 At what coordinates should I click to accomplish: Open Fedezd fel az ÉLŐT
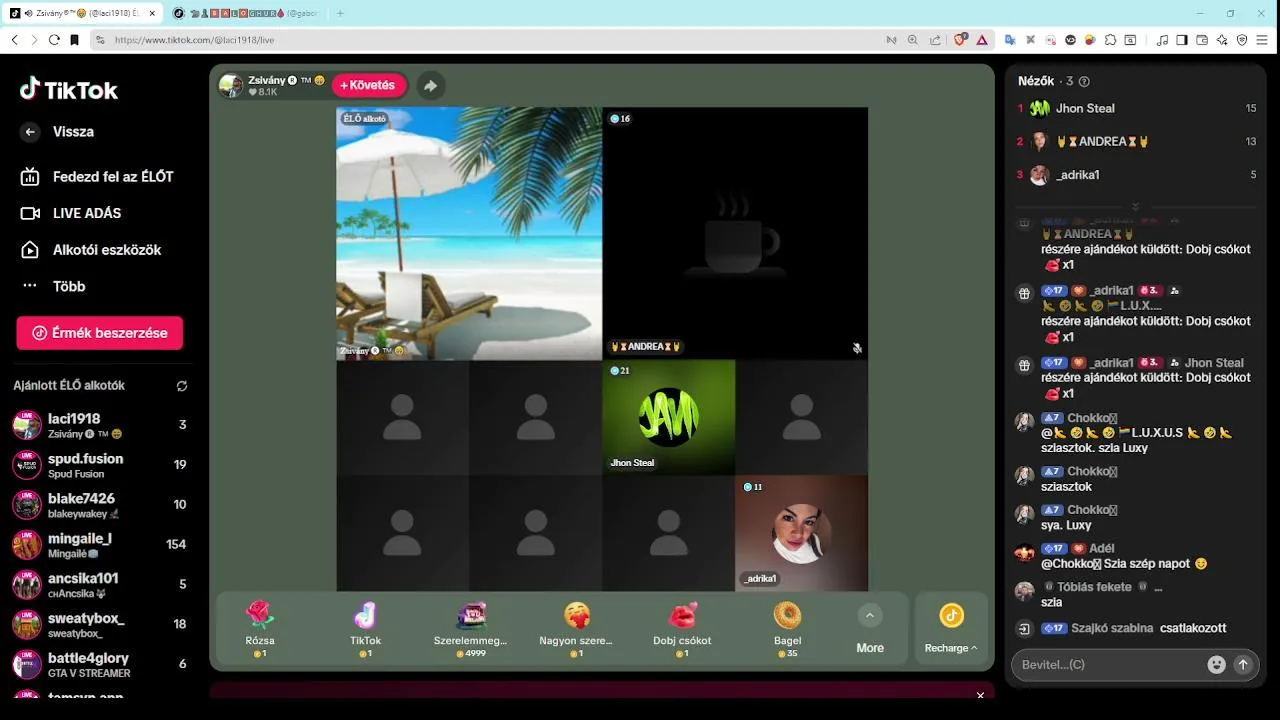[x=97, y=177]
